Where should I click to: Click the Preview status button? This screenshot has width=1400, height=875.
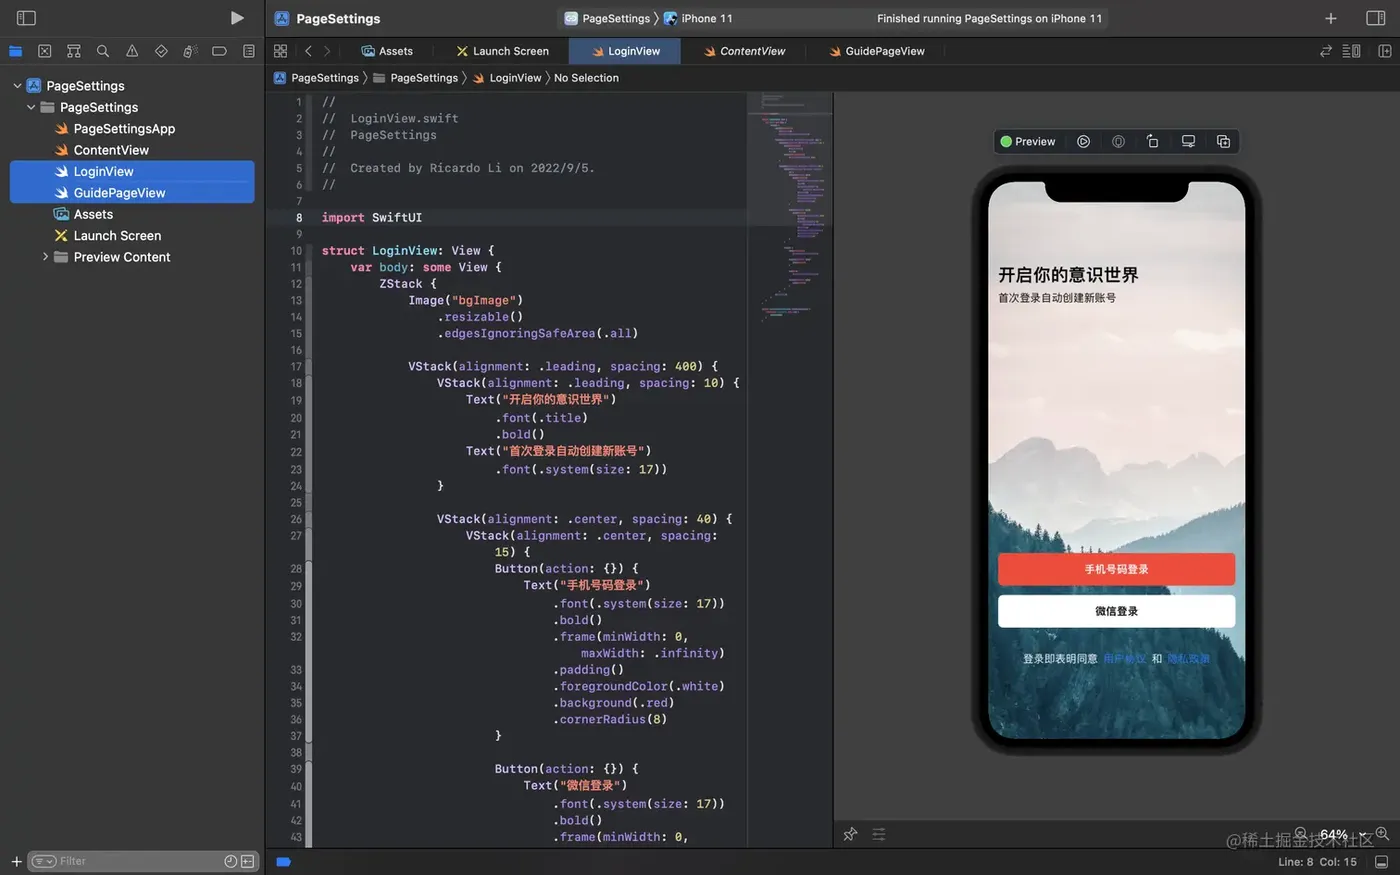coord(1028,142)
